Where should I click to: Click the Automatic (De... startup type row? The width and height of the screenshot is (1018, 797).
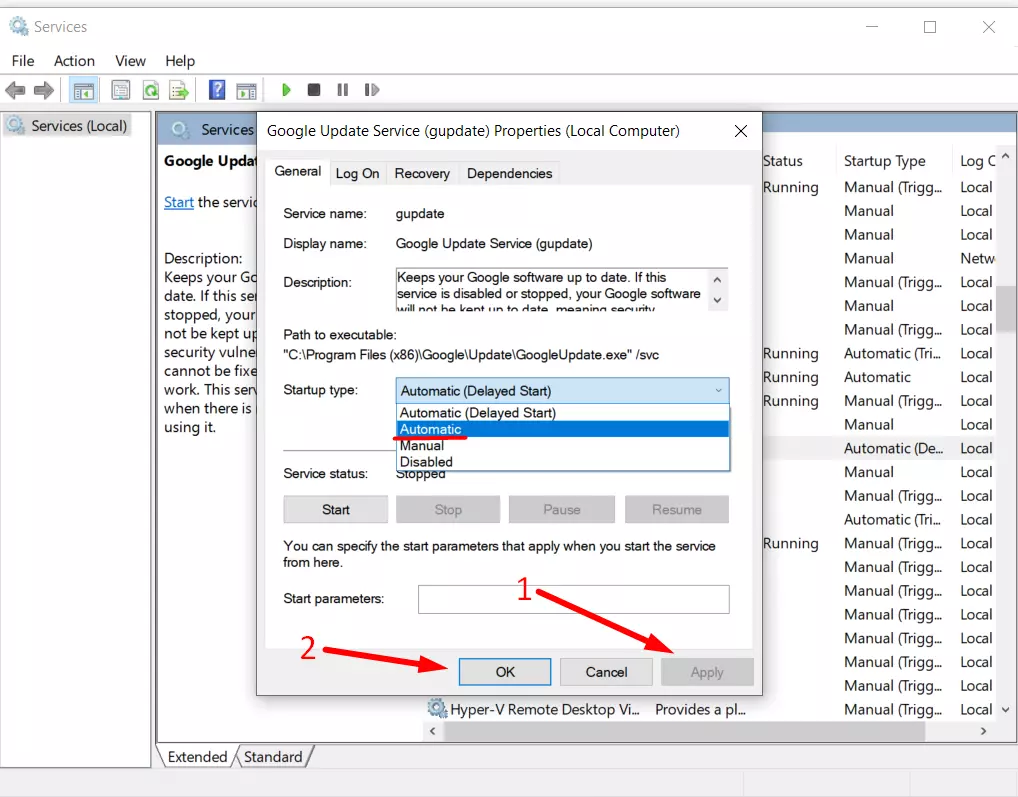[893, 448]
